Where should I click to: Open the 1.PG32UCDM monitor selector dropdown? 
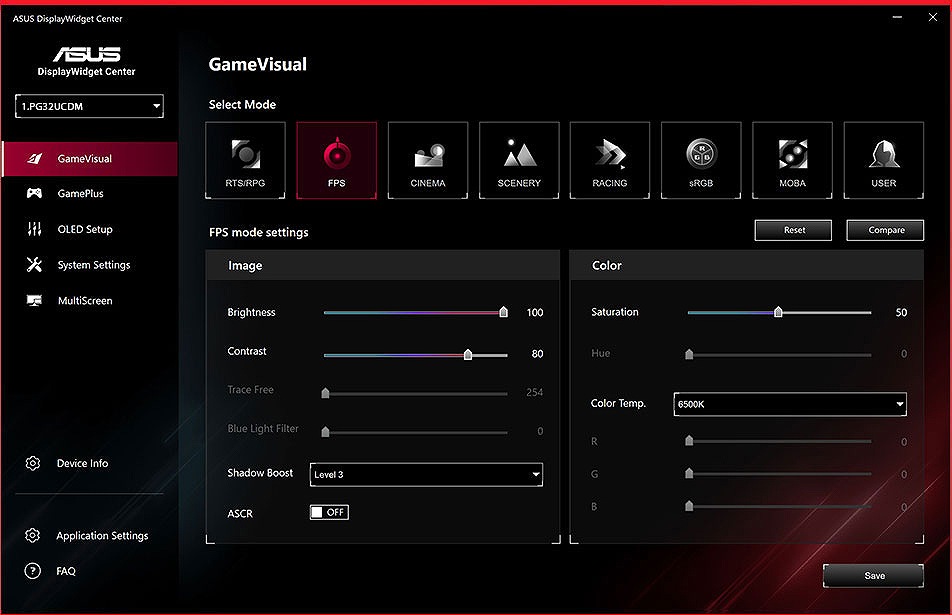88,106
